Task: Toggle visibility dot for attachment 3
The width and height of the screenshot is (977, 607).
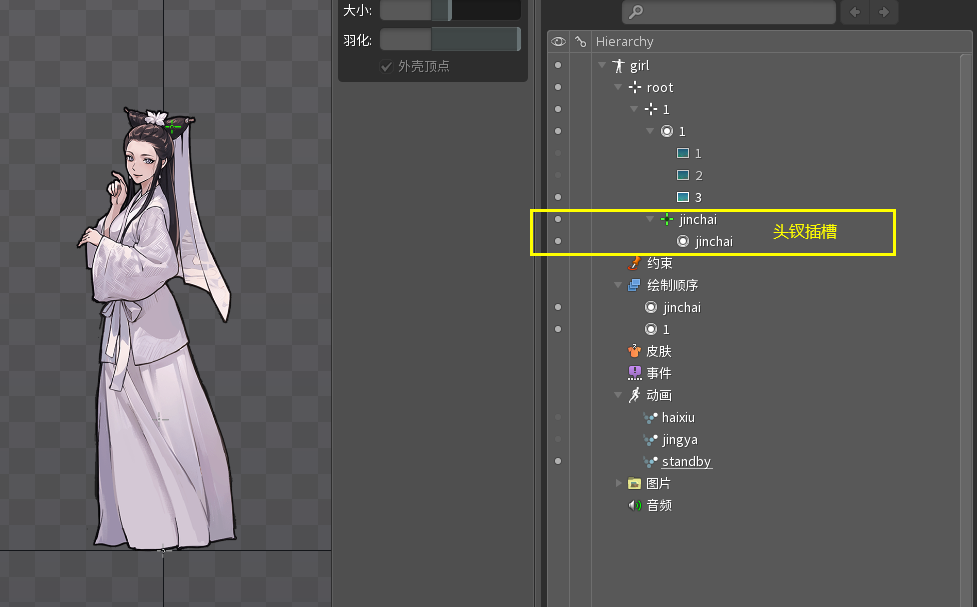Action: point(558,198)
